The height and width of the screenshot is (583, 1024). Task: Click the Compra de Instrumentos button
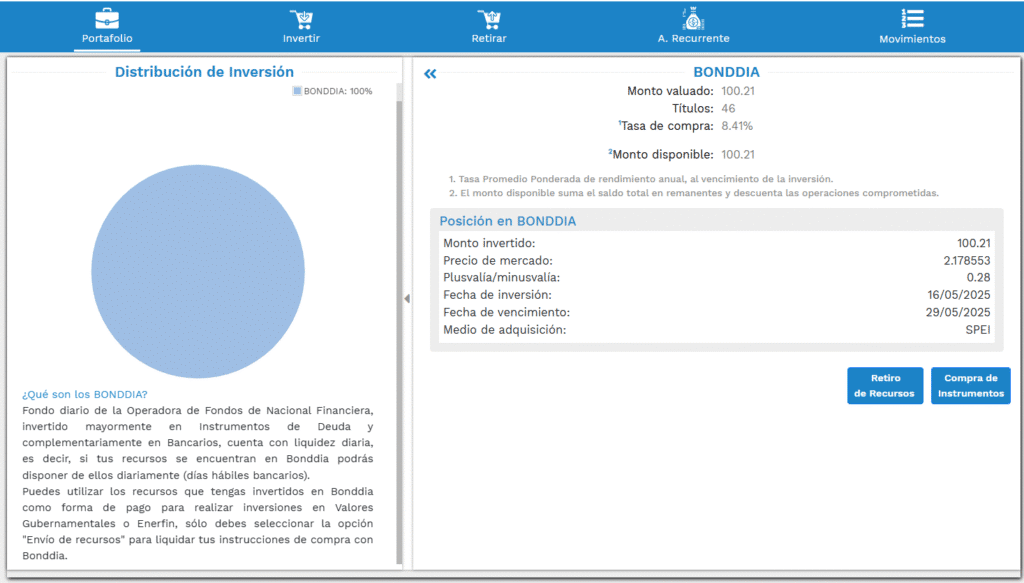click(x=970, y=386)
